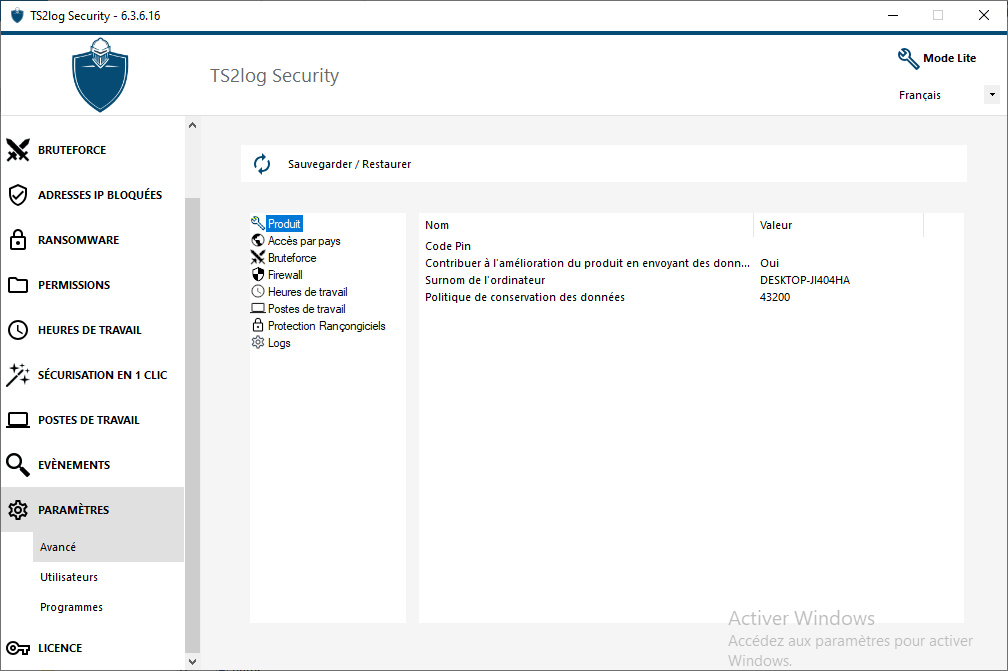Open the LICENCE section
Viewport: 1008px width, 671px height.
60,648
